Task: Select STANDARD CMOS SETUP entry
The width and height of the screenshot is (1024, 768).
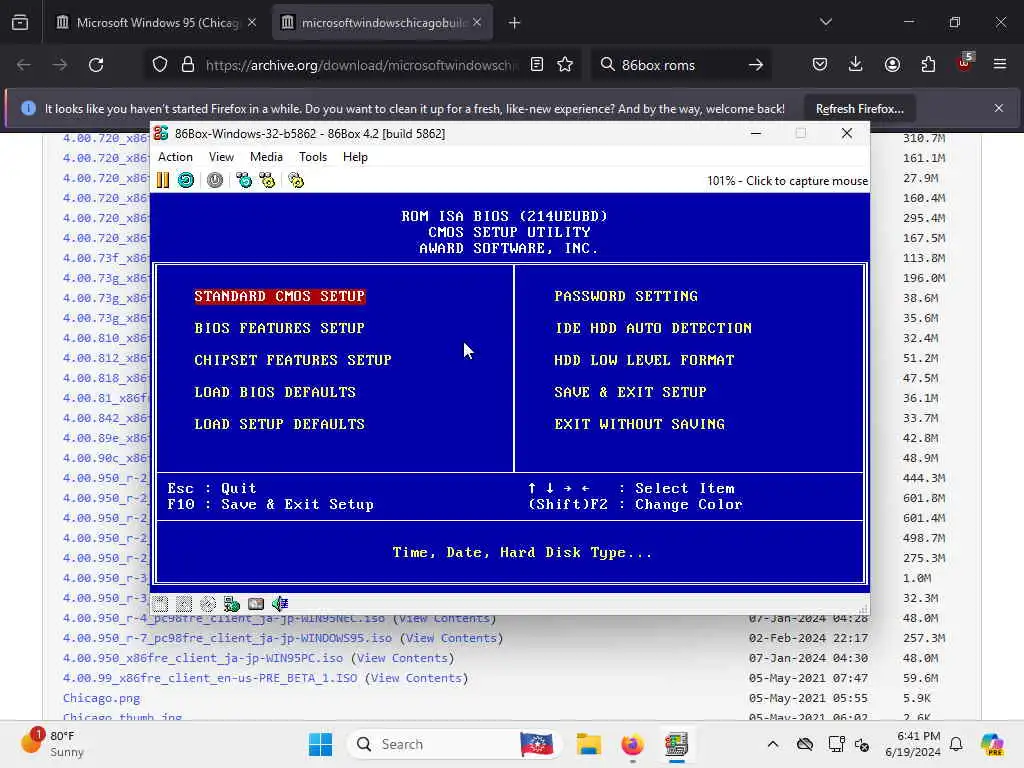Action: coord(280,296)
